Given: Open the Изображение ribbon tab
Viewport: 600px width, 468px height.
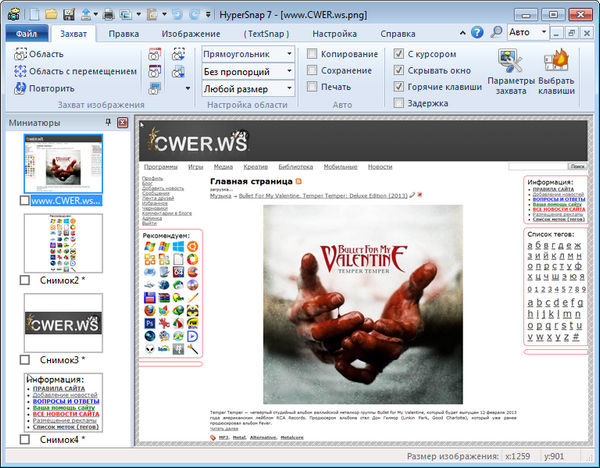Looking at the screenshot, I should click(x=192, y=34).
